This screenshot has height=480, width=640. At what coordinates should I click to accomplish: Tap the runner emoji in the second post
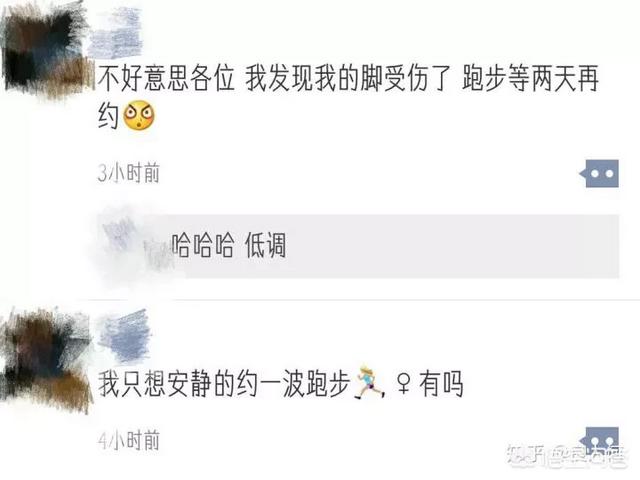coord(369,382)
